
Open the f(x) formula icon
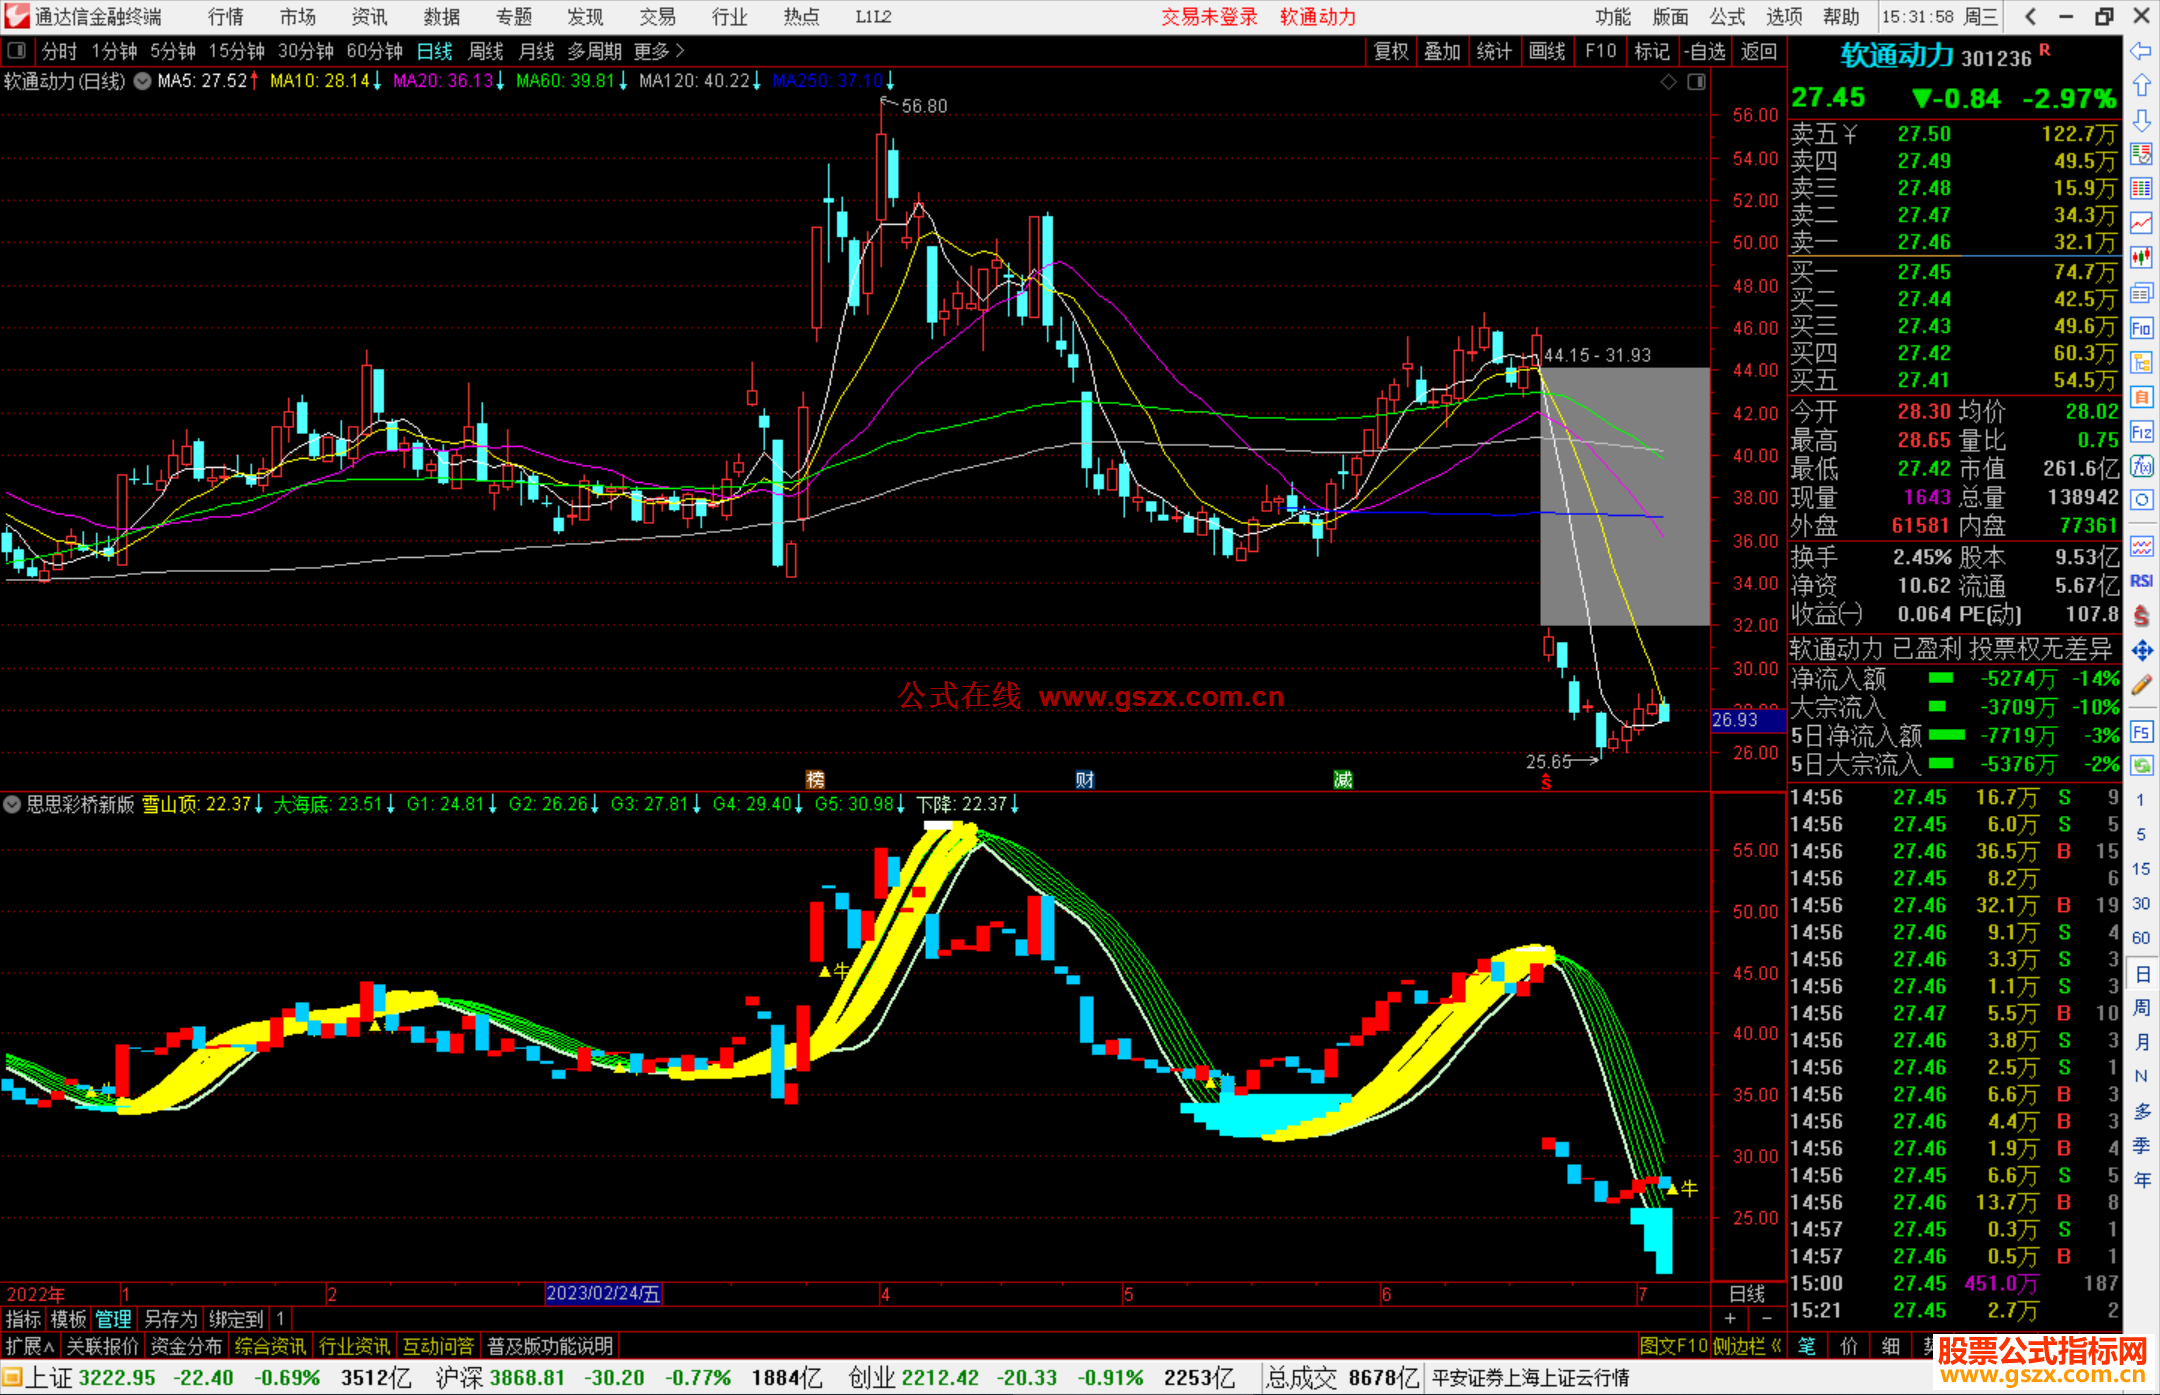(2141, 467)
